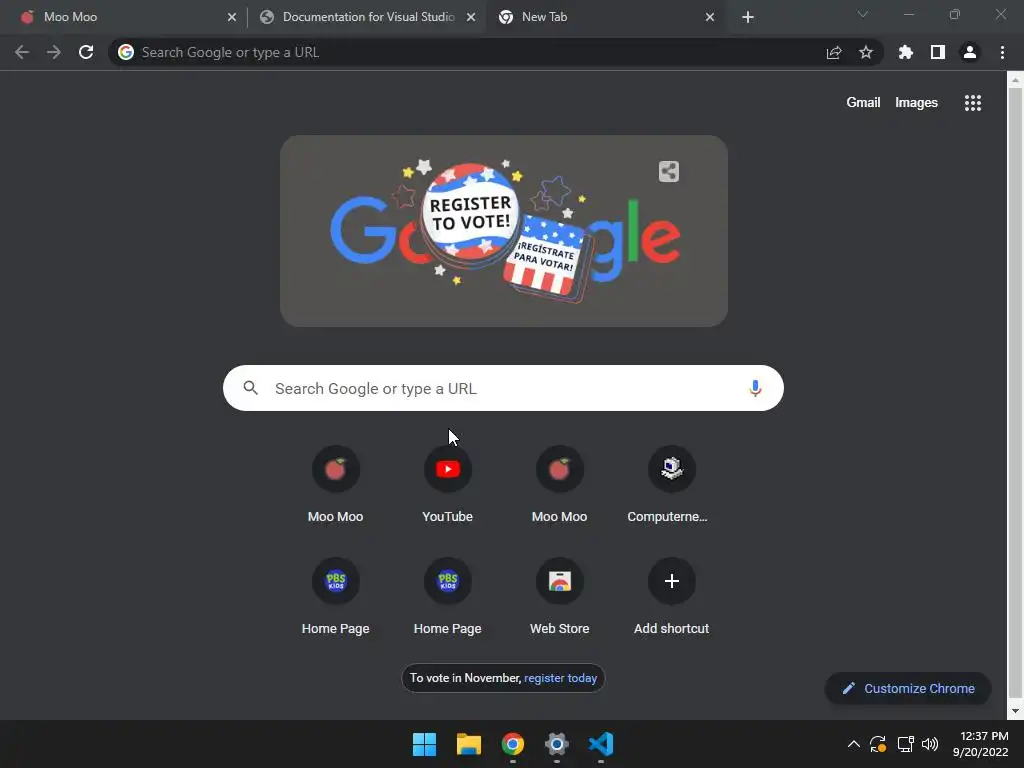Image resolution: width=1024 pixels, height=768 pixels.
Task: Open the Google apps grid
Action: click(973, 103)
